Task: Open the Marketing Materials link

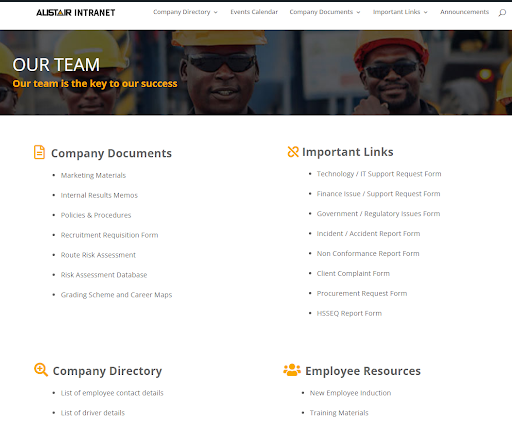Action: [93, 175]
